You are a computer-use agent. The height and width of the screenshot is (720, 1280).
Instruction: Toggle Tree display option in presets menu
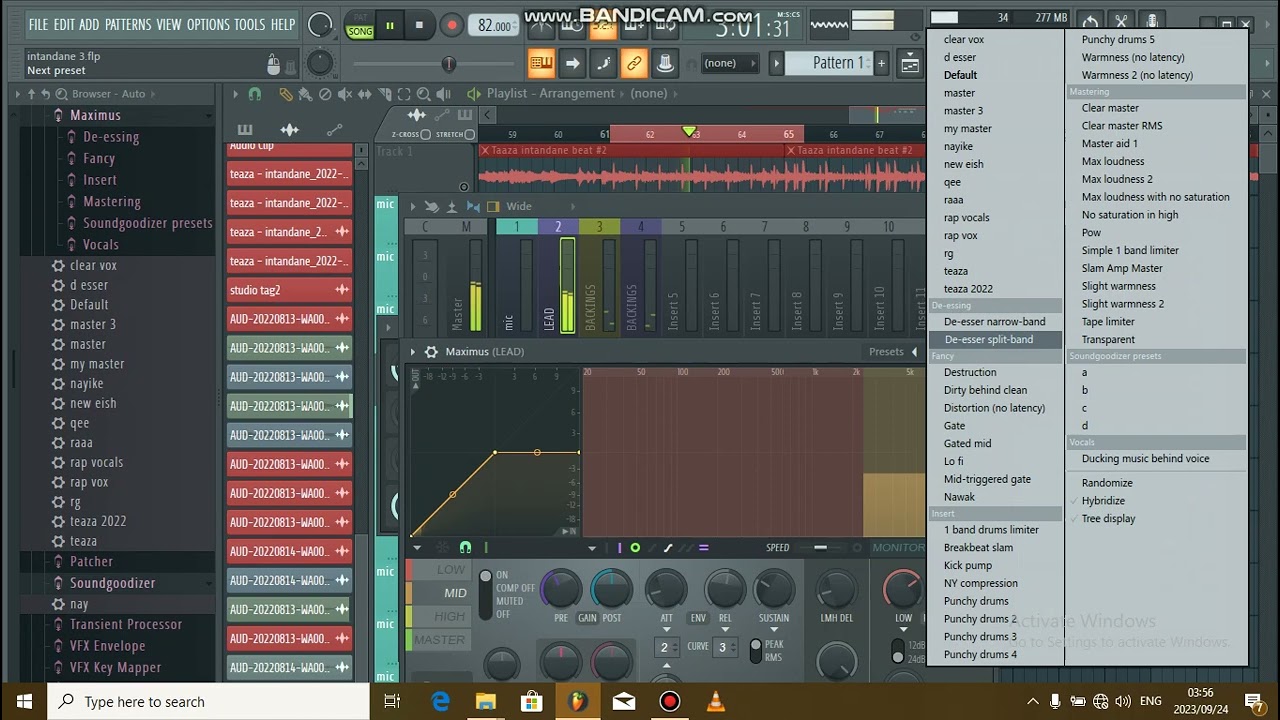(x=1108, y=519)
